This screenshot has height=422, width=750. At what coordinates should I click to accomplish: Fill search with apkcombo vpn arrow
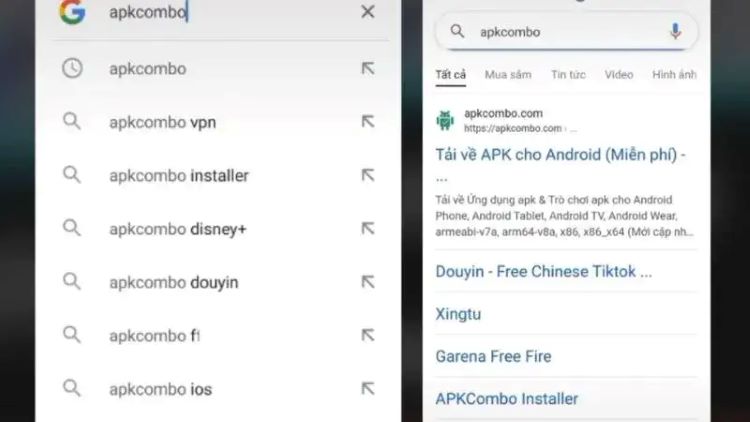[367, 122]
